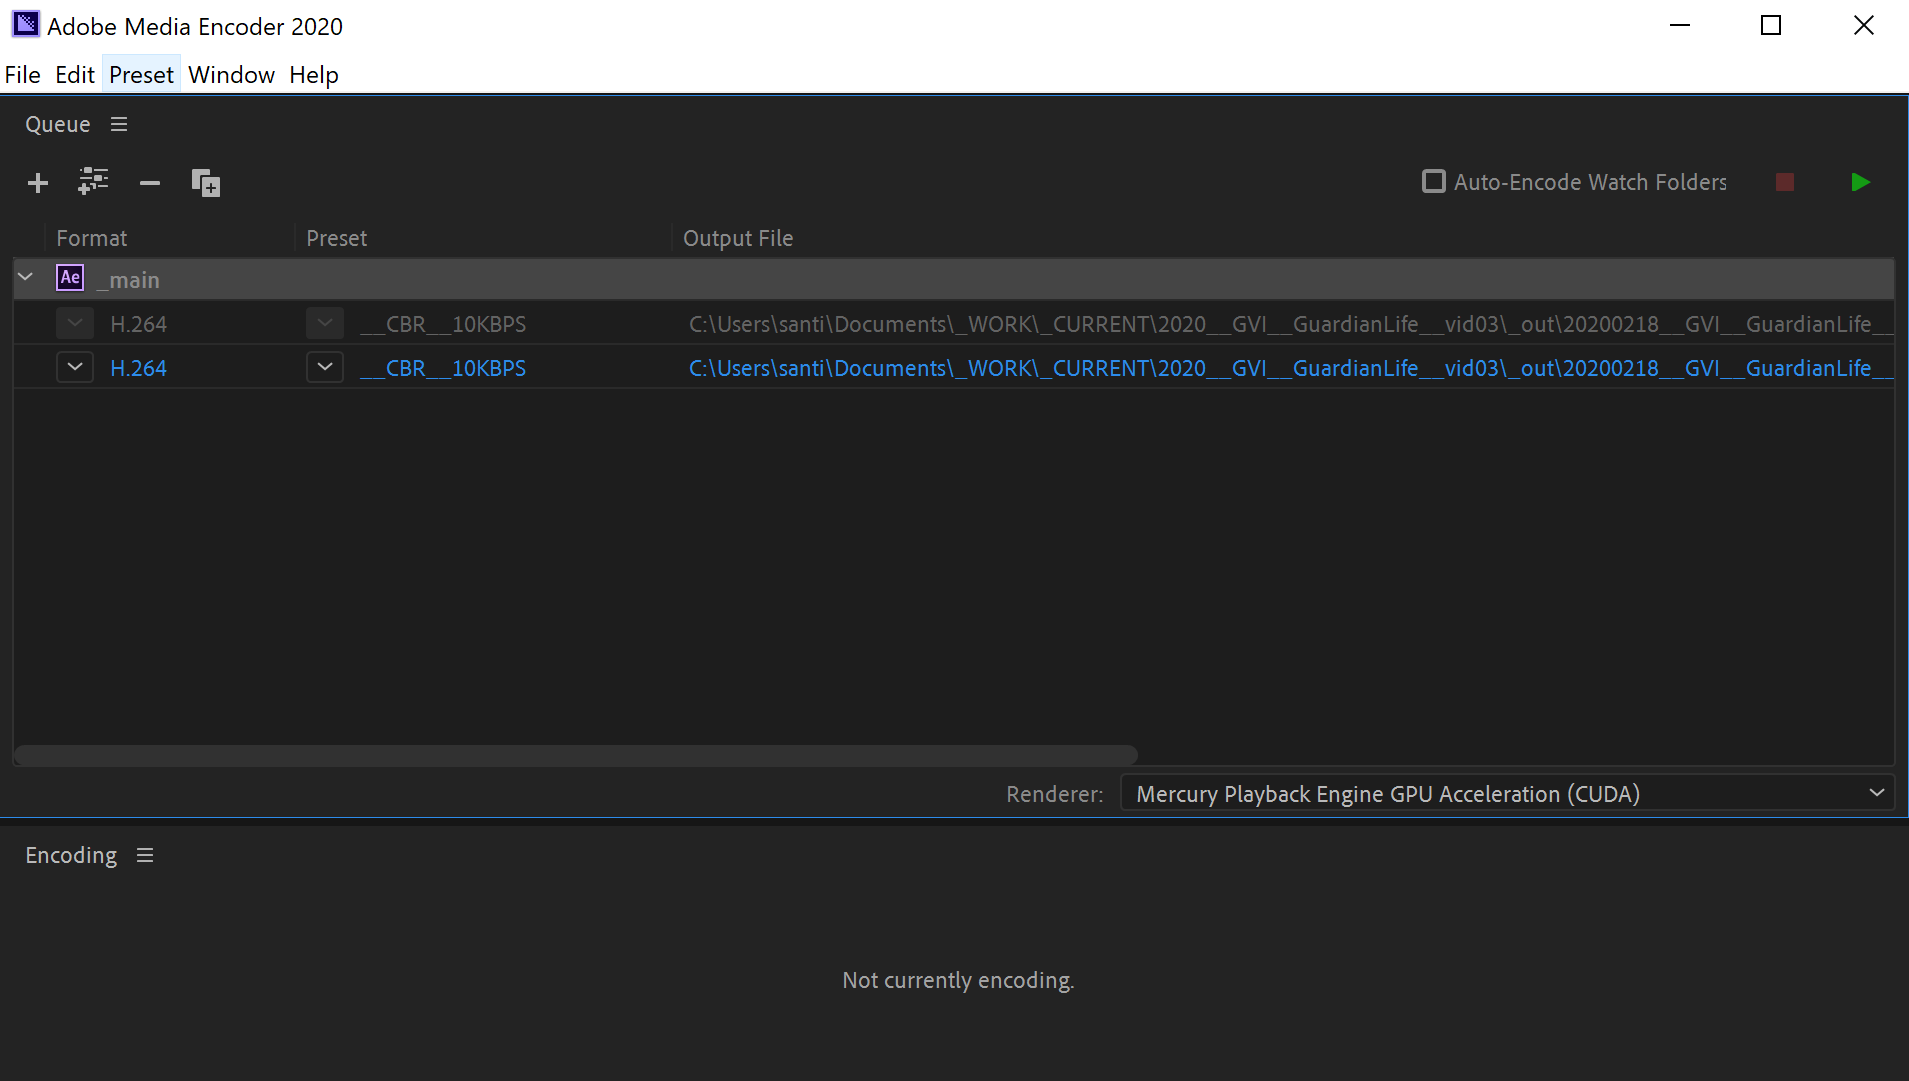1909x1081 pixels.
Task: Open format dropdown of highlighted H.264 row
Action: coord(75,368)
